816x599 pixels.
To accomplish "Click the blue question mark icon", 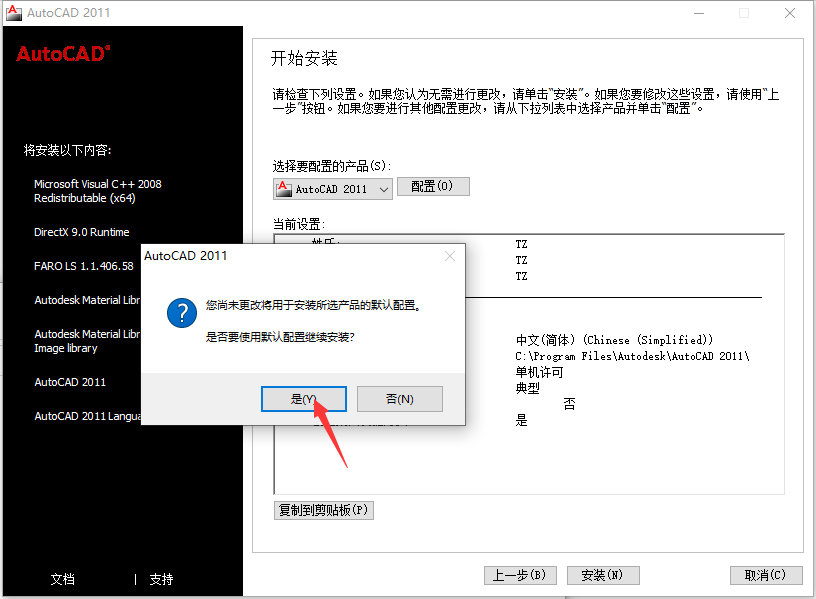I will click(182, 313).
